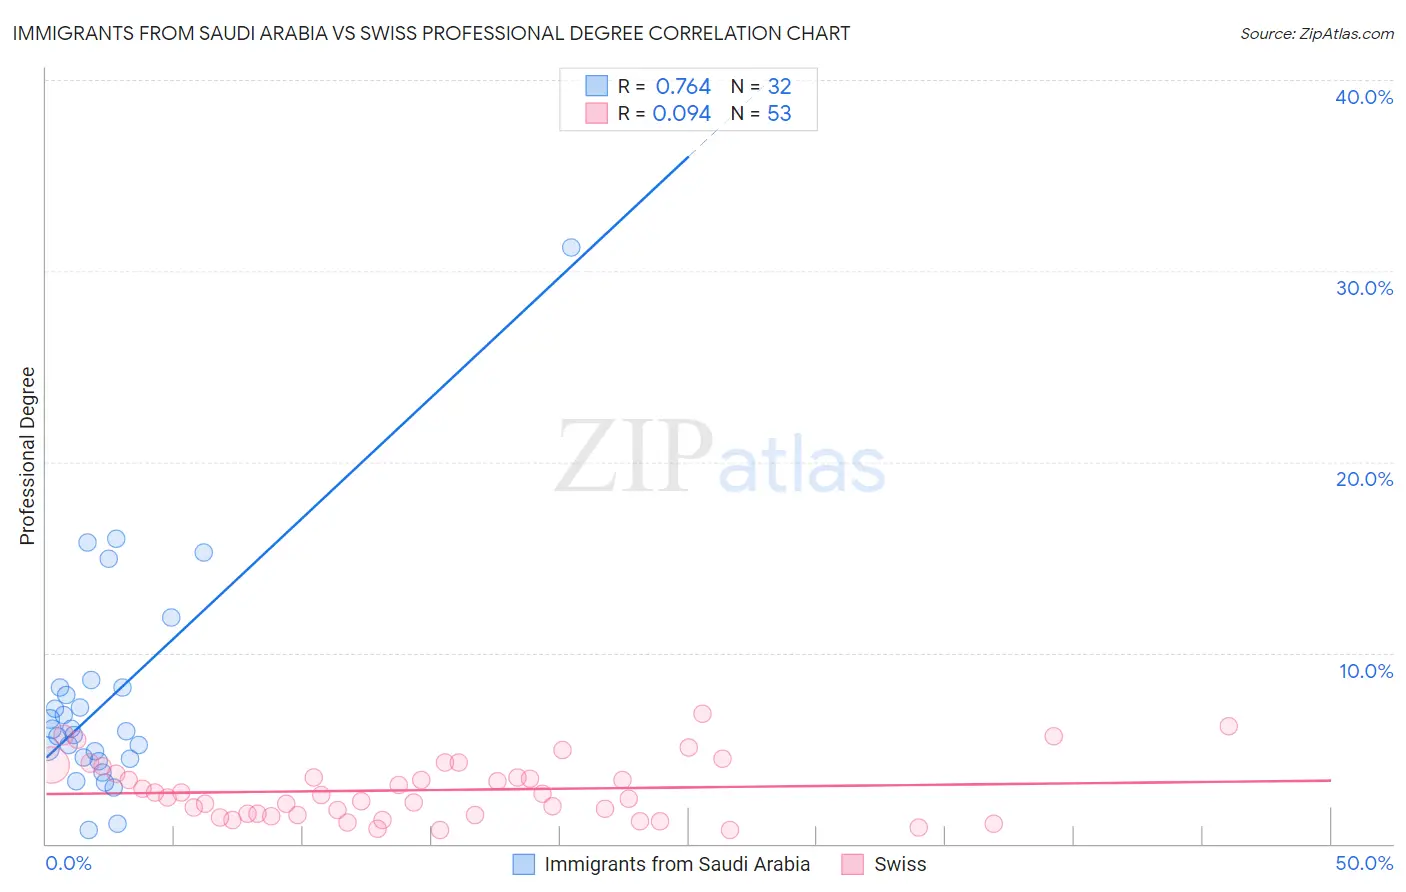Click the pink Swiss swatch in bottom legend
The height and width of the screenshot is (892, 1406).
[x=852, y=864]
